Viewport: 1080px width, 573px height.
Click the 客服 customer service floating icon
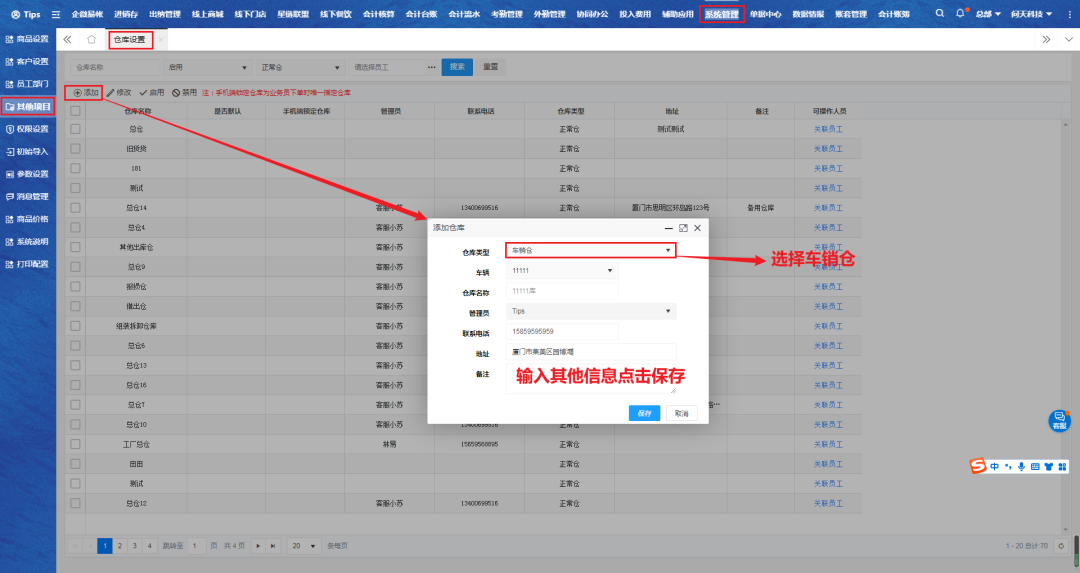tap(1059, 421)
